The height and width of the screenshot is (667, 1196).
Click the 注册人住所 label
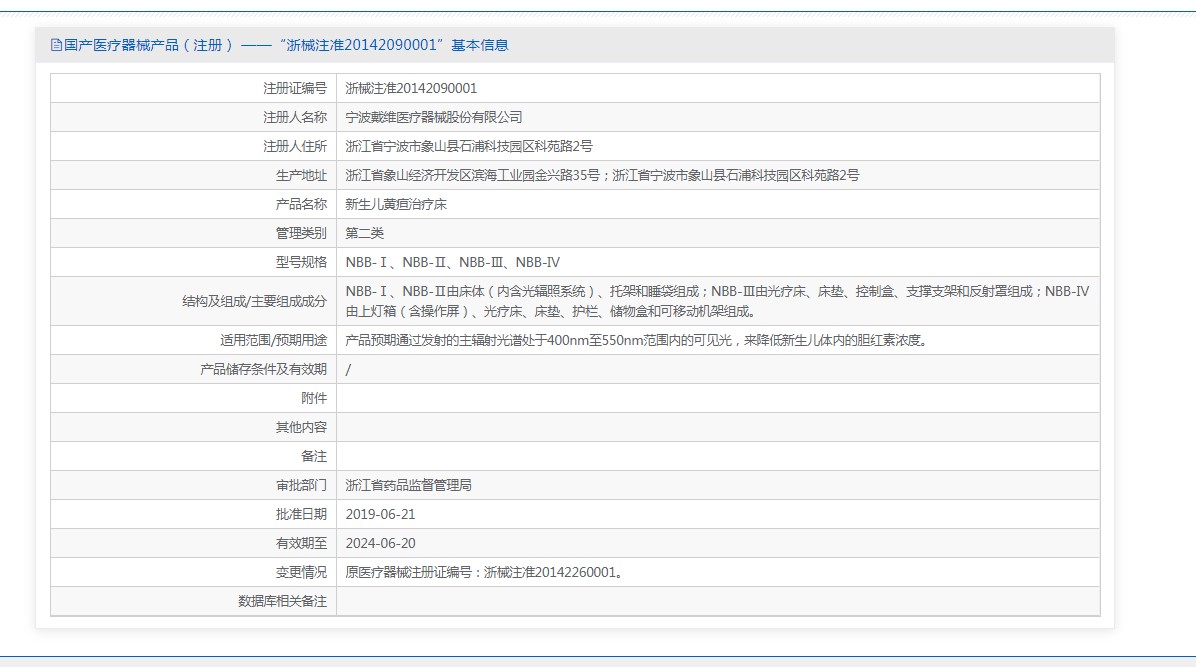click(295, 147)
